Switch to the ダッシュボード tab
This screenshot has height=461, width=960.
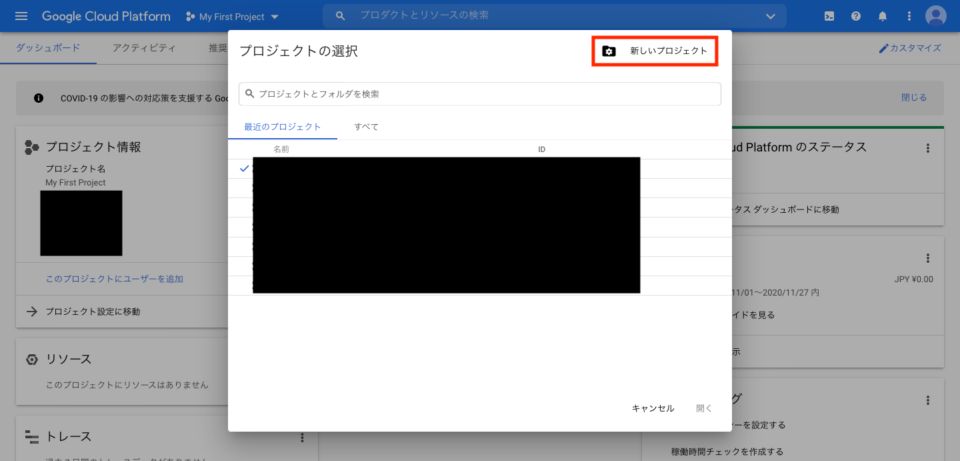[48, 48]
